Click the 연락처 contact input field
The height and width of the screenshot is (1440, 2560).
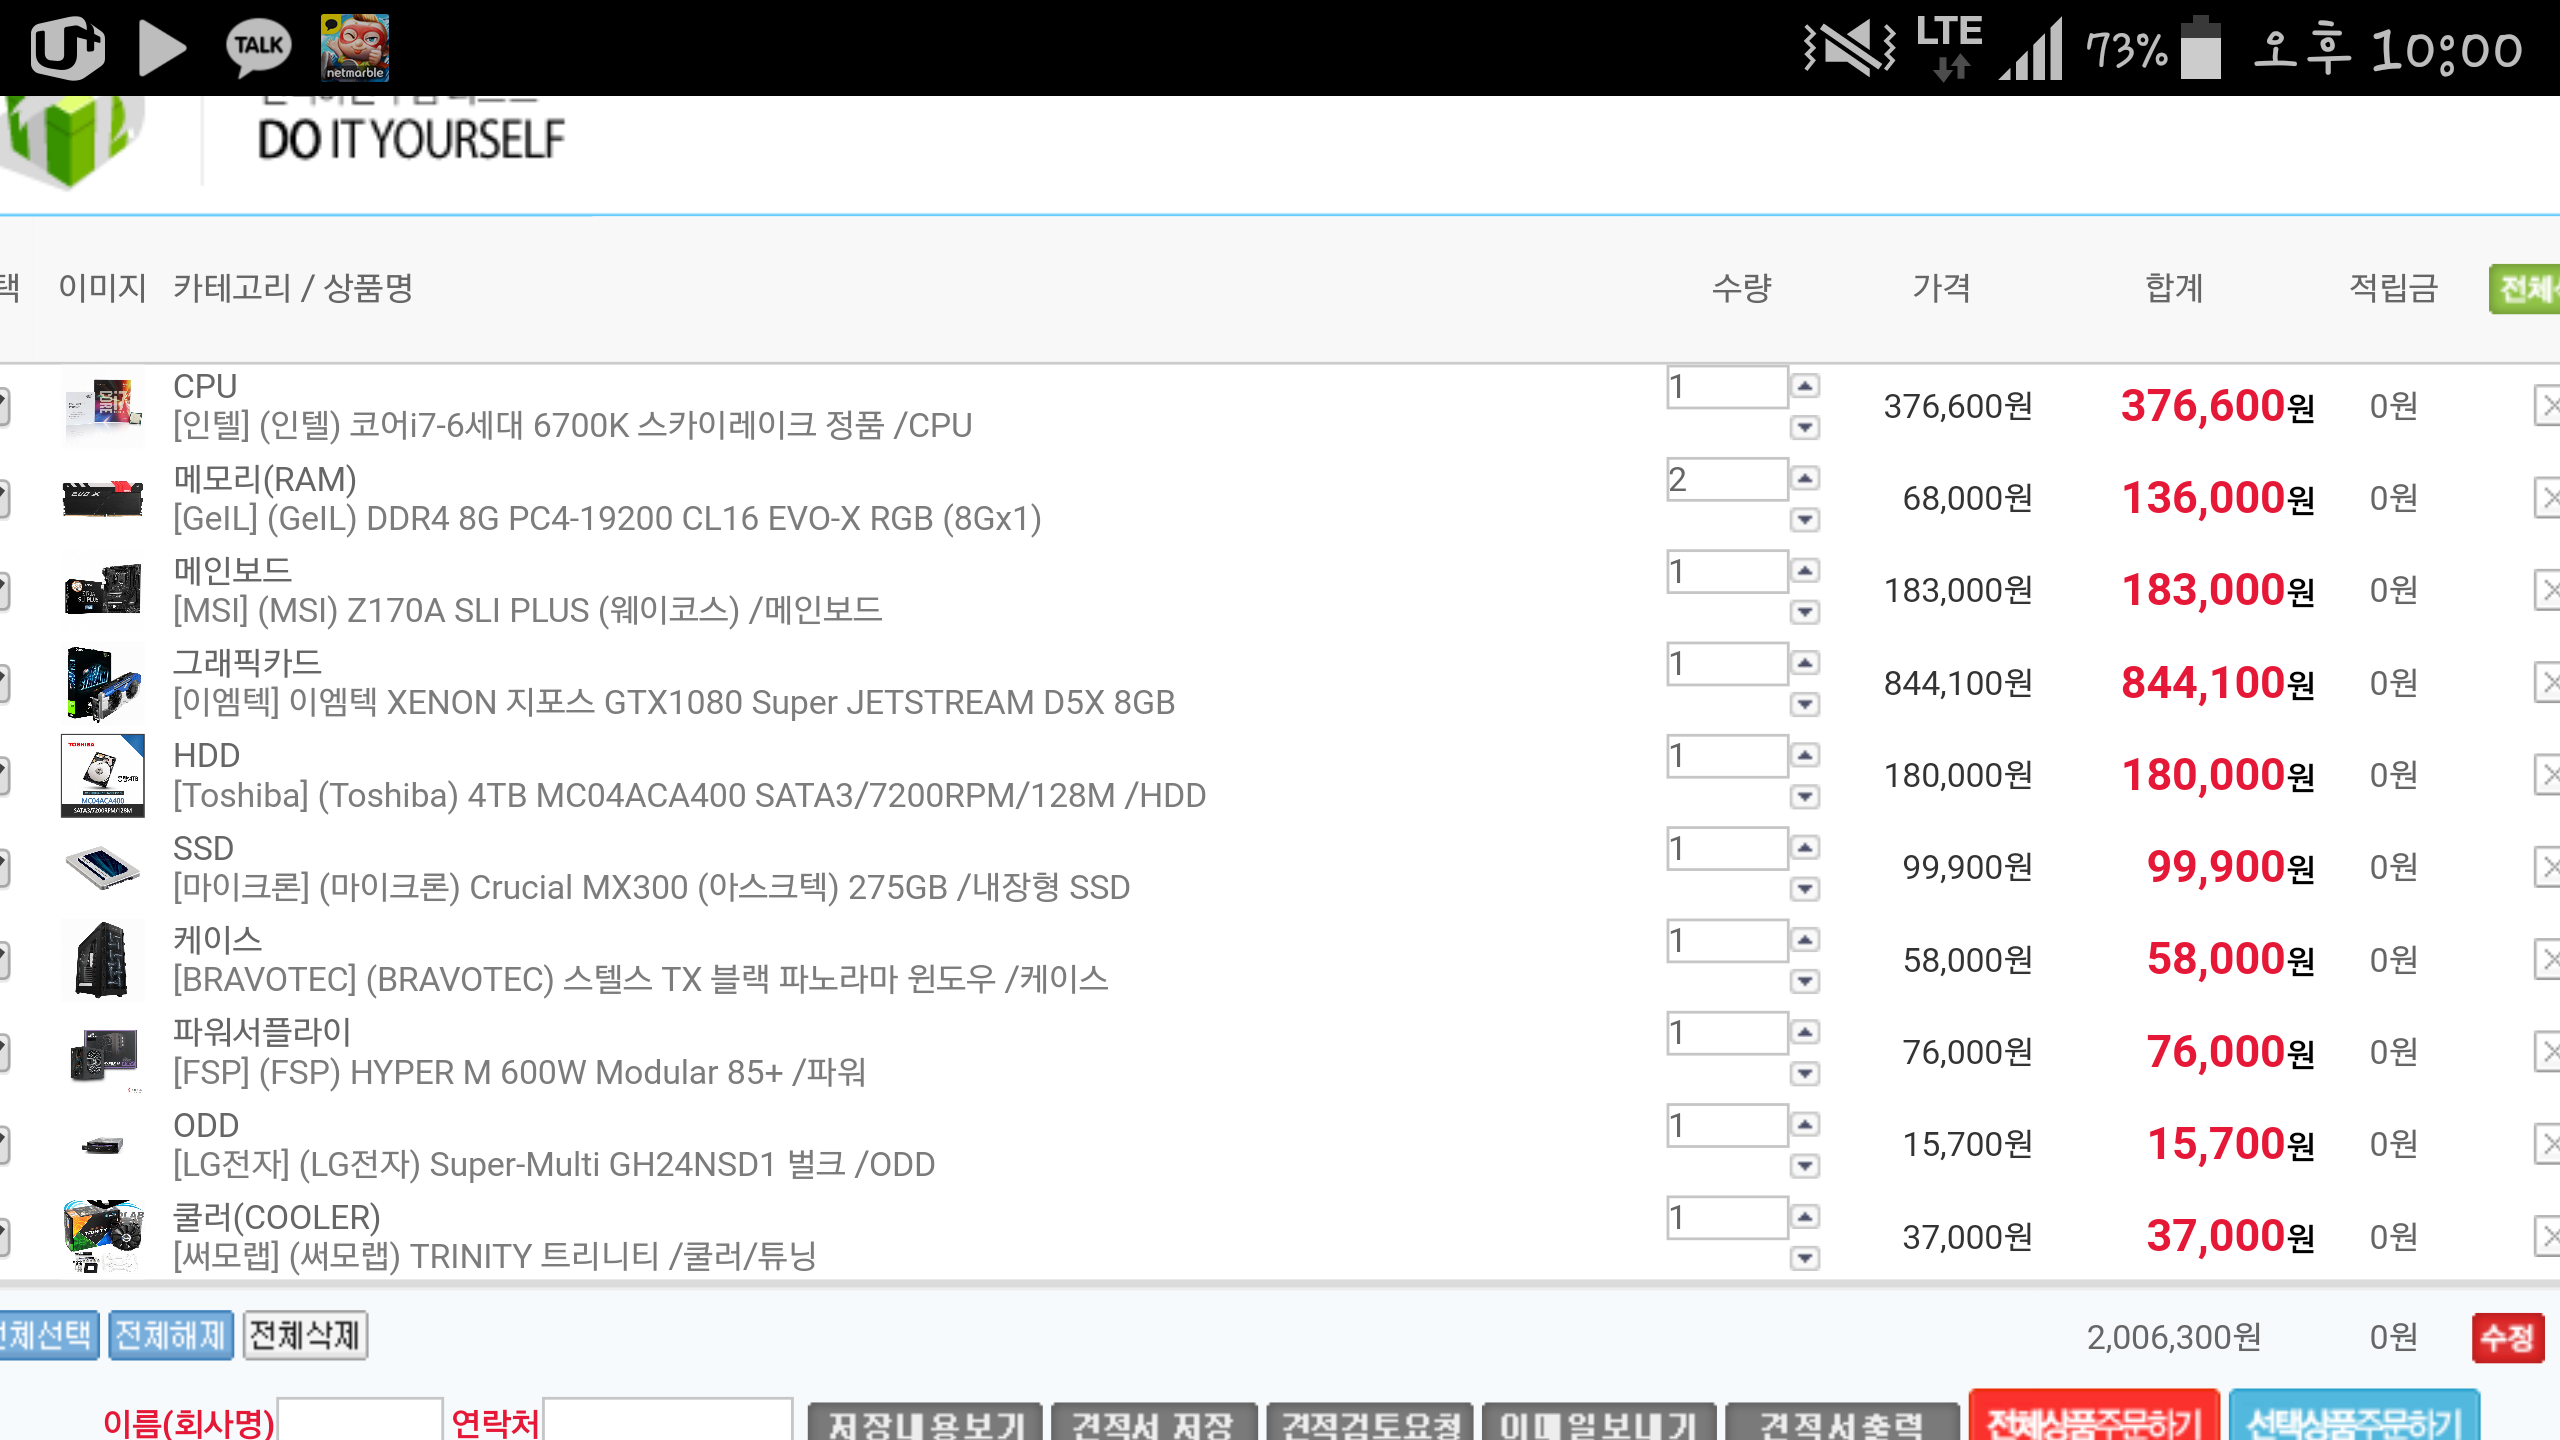(667, 1420)
